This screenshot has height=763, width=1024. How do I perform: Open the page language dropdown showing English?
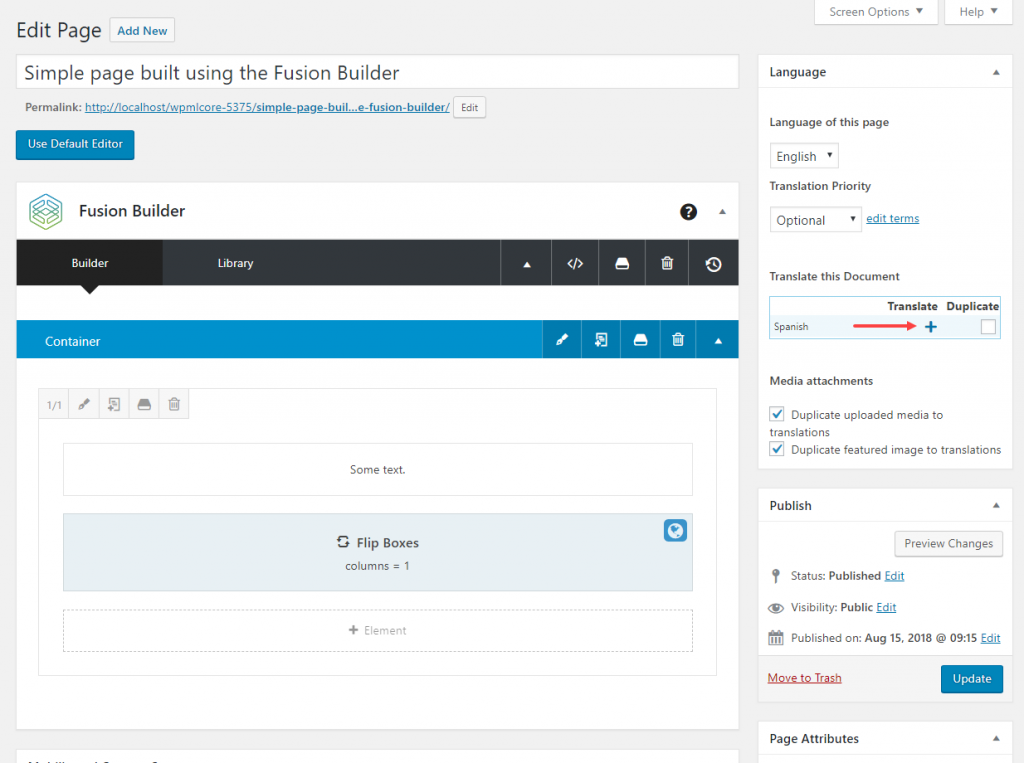(x=804, y=156)
